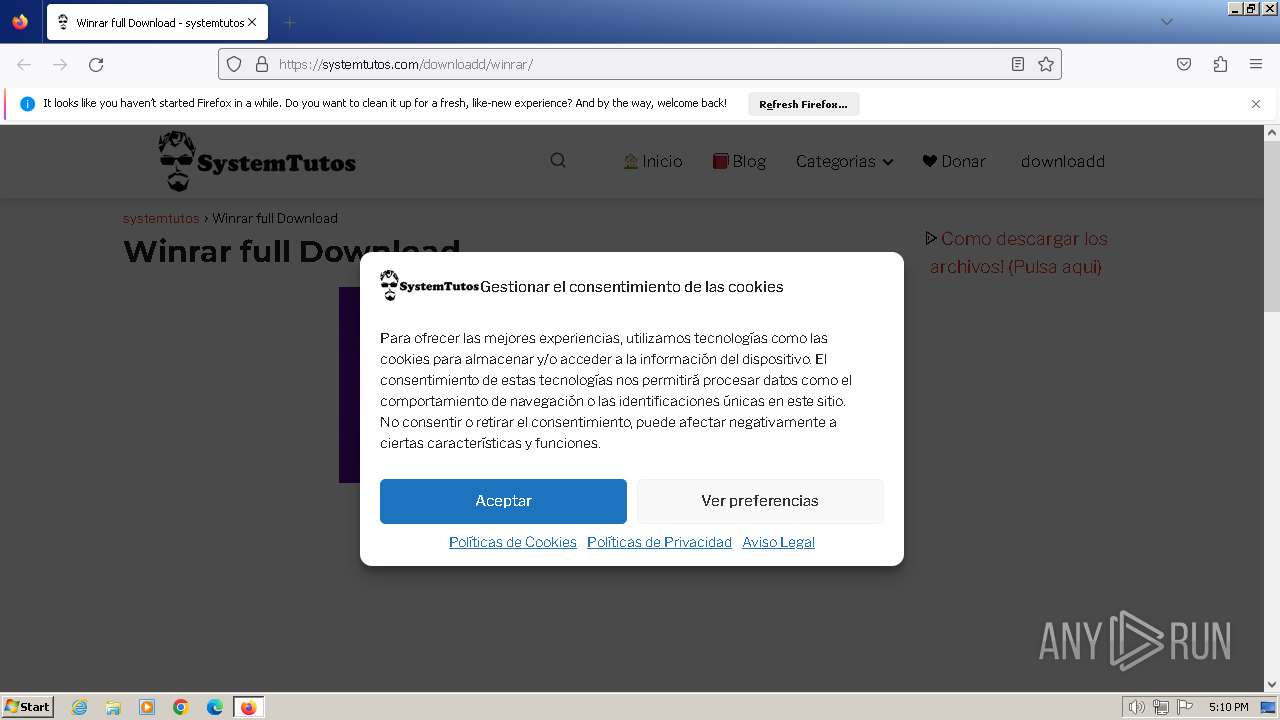Open a new tab
Screen dimensions: 1280x720
point(289,22)
